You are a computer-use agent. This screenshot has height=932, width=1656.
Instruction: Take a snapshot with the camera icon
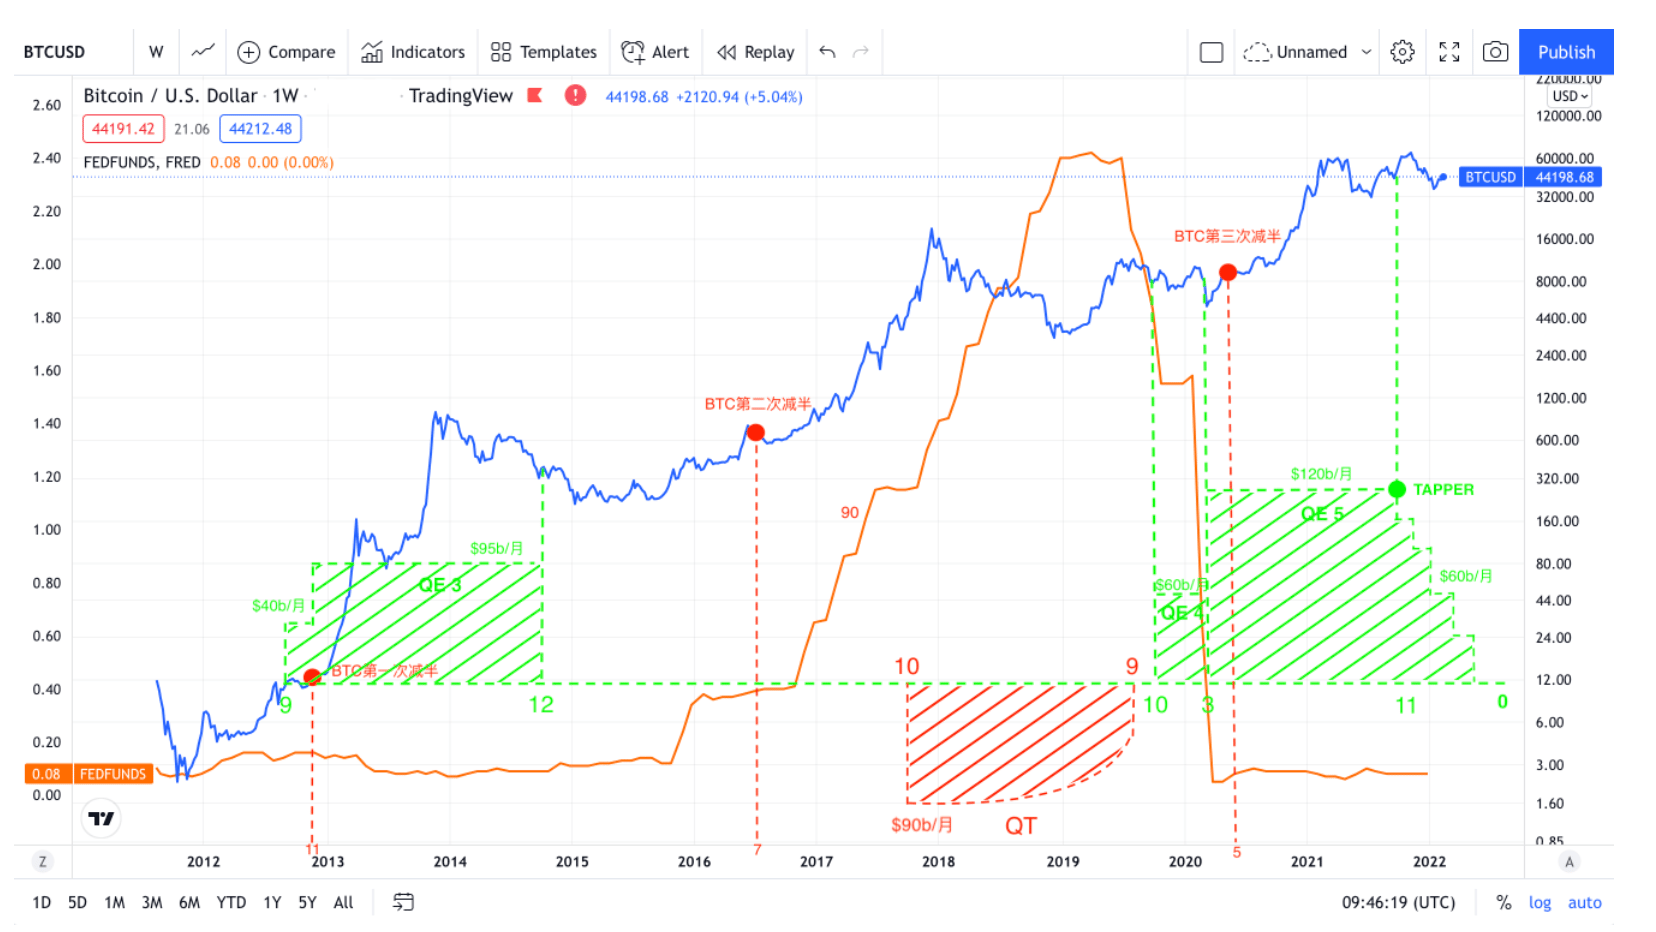1495,52
